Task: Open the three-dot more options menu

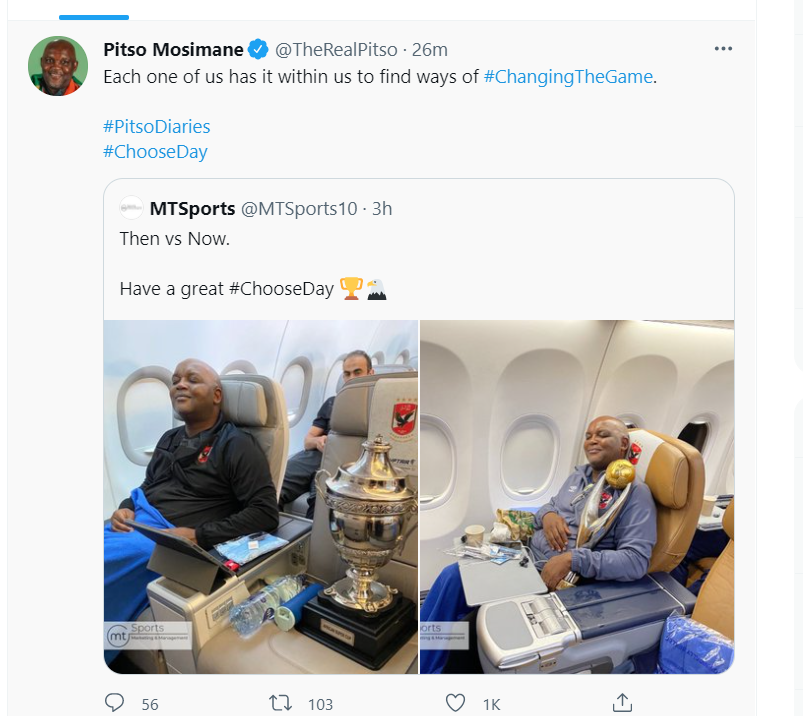Action: [723, 49]
